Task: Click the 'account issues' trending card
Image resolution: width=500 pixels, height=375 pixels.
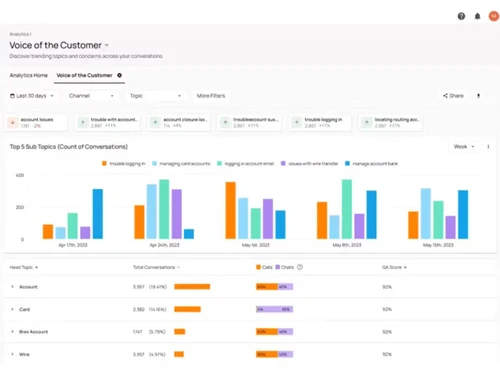Action: click(37, 123)
